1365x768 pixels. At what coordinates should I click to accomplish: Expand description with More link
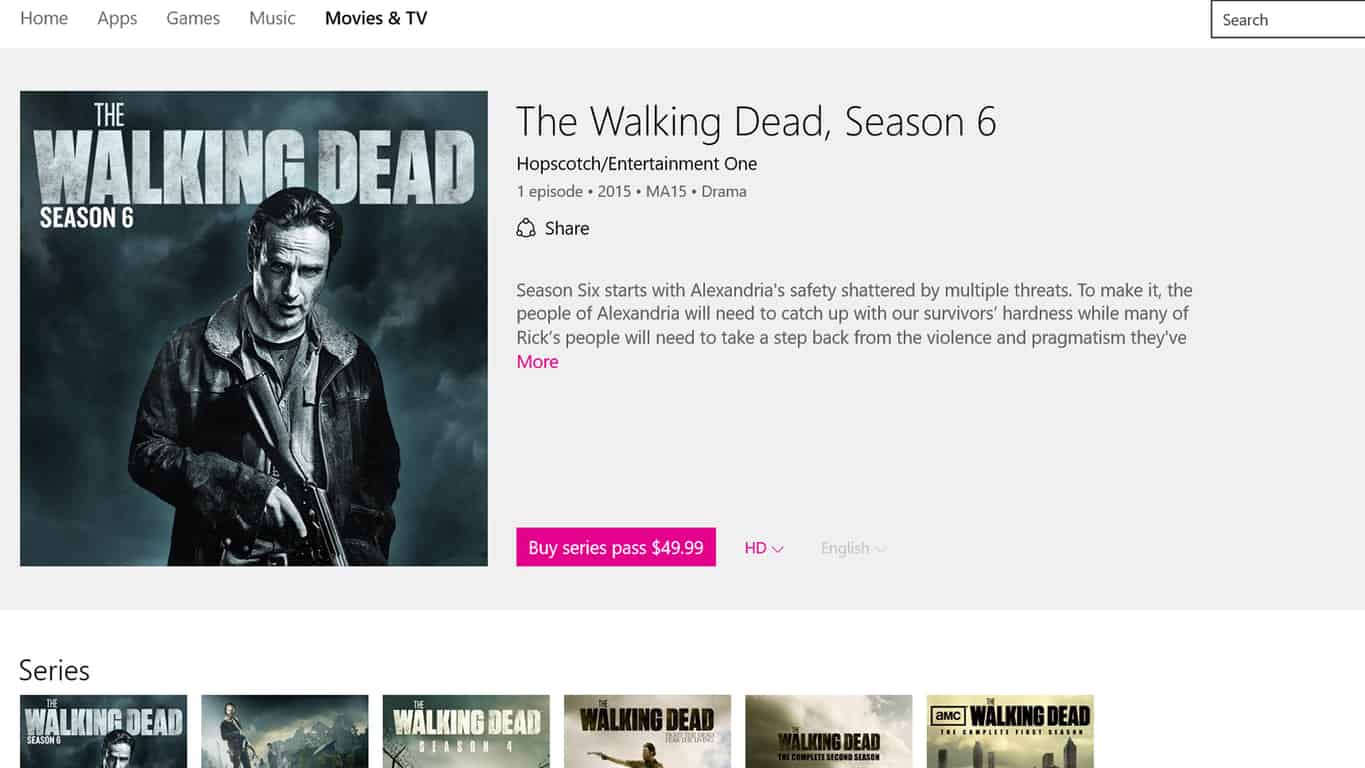(537, 362)
